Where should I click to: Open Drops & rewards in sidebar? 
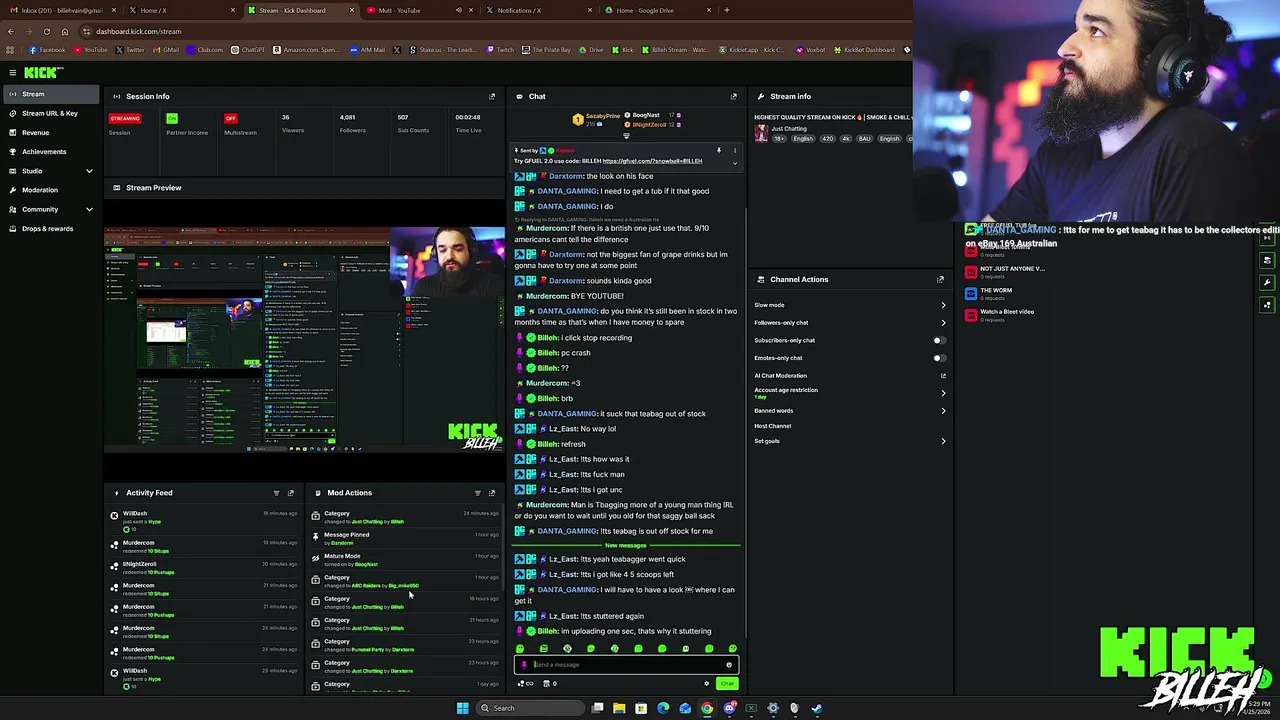(x=50, y=228)
